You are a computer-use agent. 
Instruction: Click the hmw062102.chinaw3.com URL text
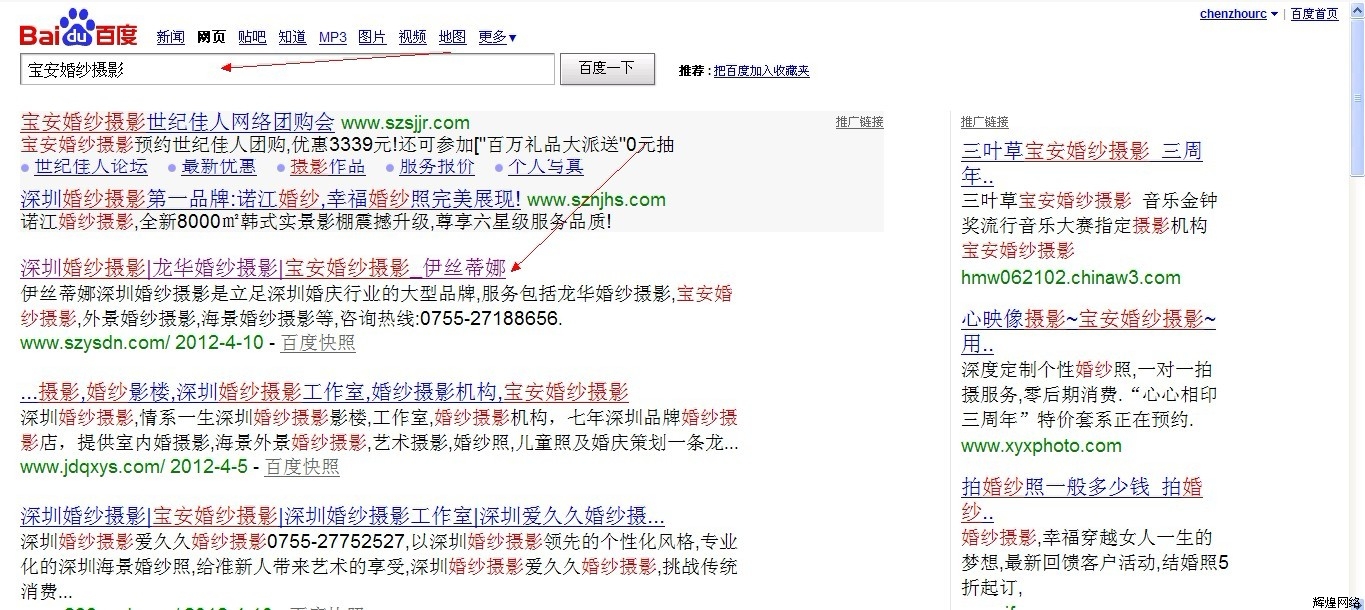1071,278
